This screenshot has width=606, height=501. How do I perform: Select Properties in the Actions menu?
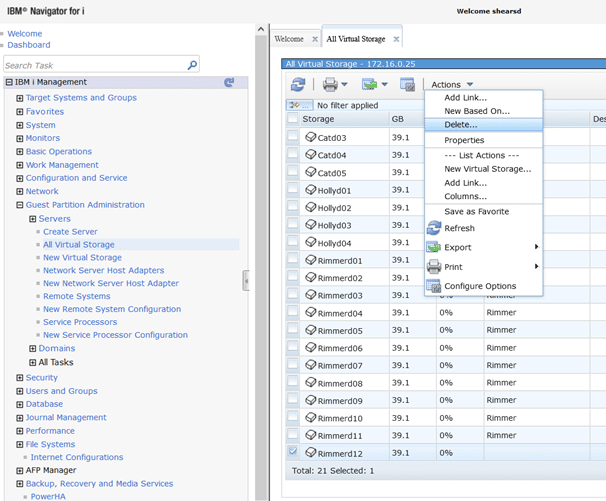(x=464, y=141)
